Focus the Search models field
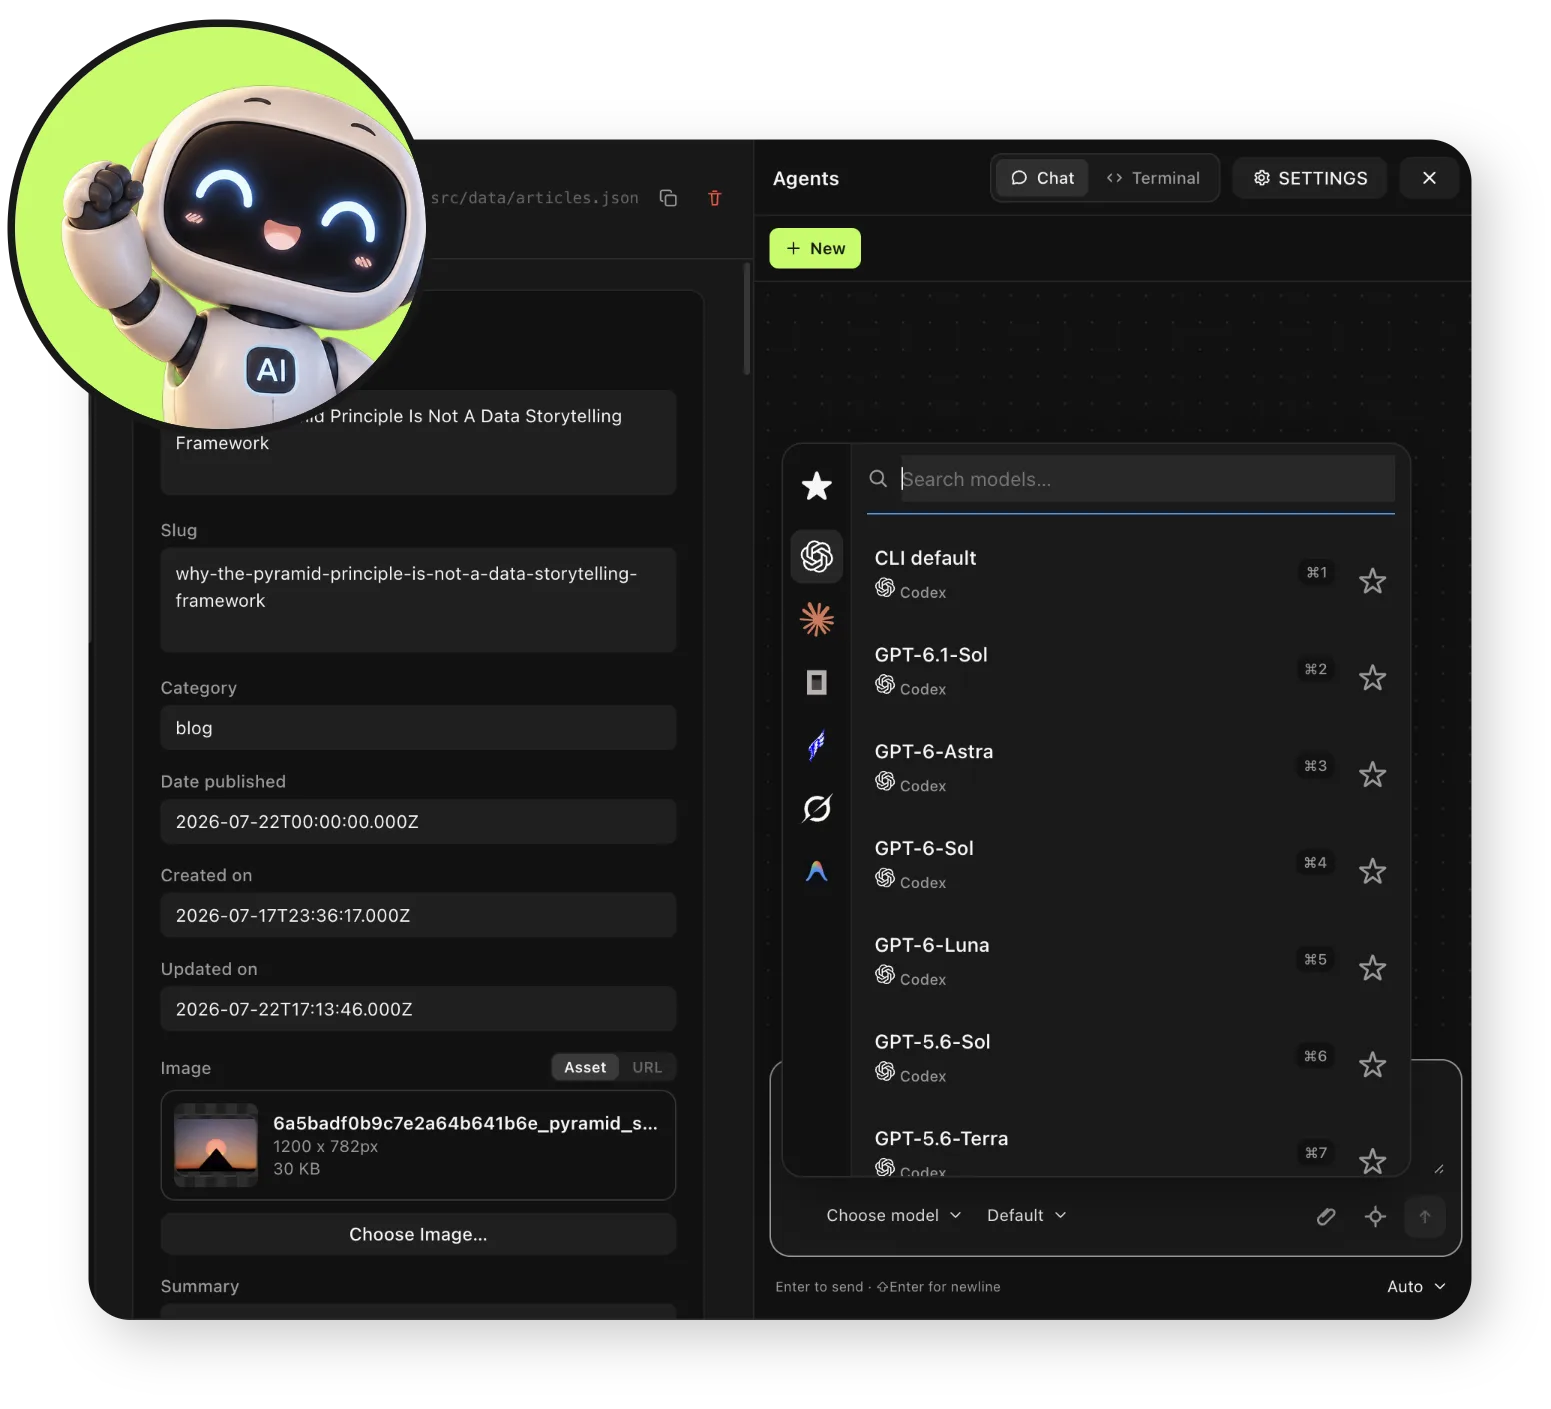Viewport: 1551px width, 1409px height. pos(1147,479)
